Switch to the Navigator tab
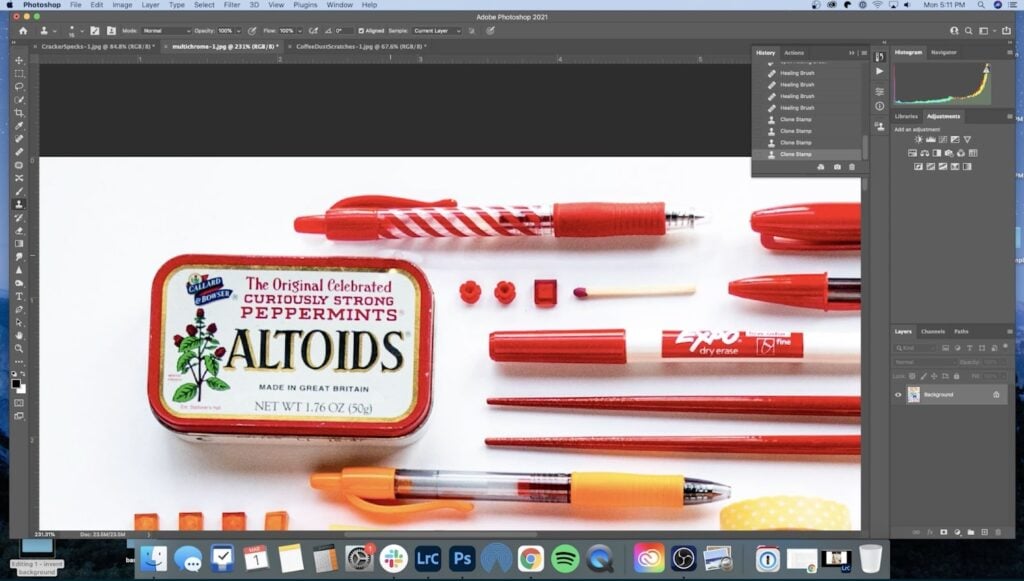The width and height of the screenshot is (1024, 581). 944,52
